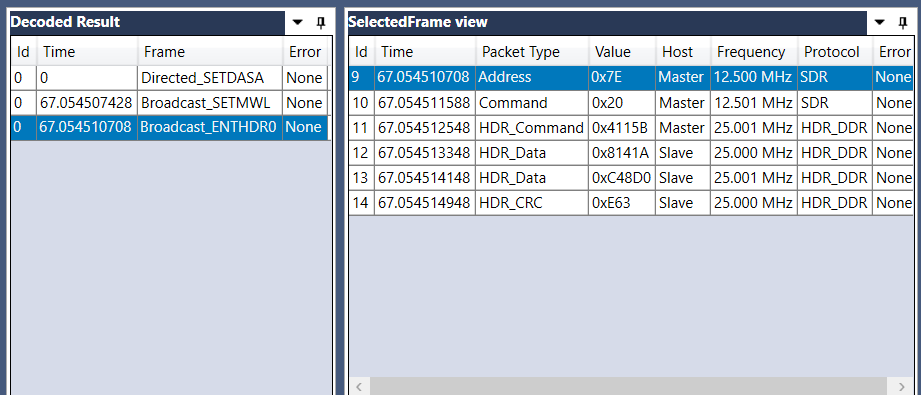This screenshot has width=921, height=395.
Task: Select the Broadcast_SETMWL frame row
Action: [170, 103]
